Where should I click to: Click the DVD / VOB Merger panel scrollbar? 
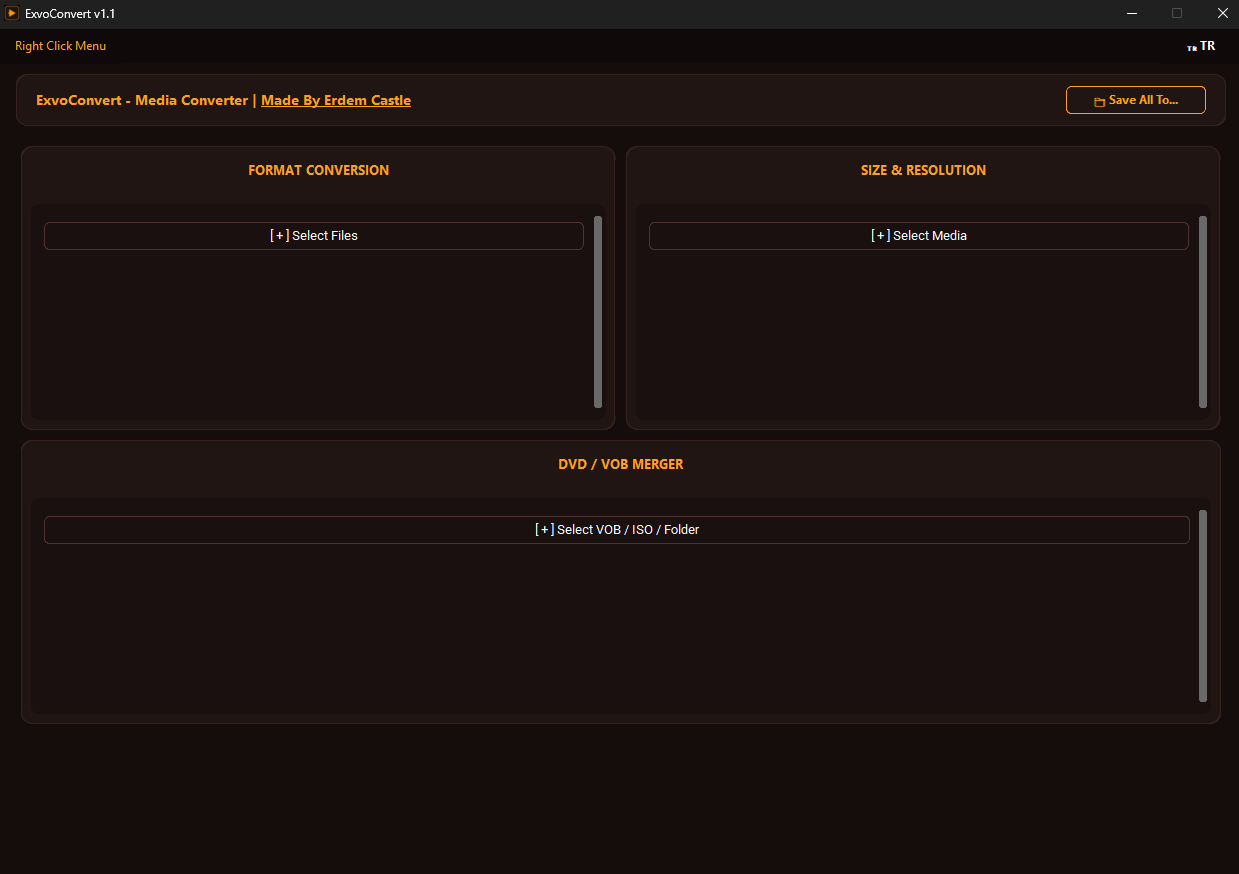tap(1203, 606)
